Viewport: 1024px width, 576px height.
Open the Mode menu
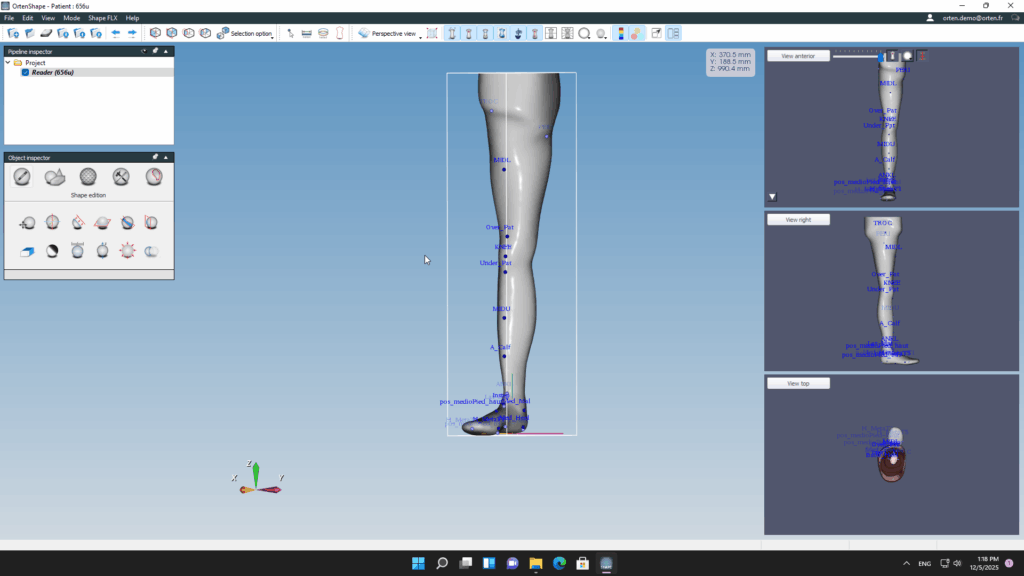click(72, 18)
